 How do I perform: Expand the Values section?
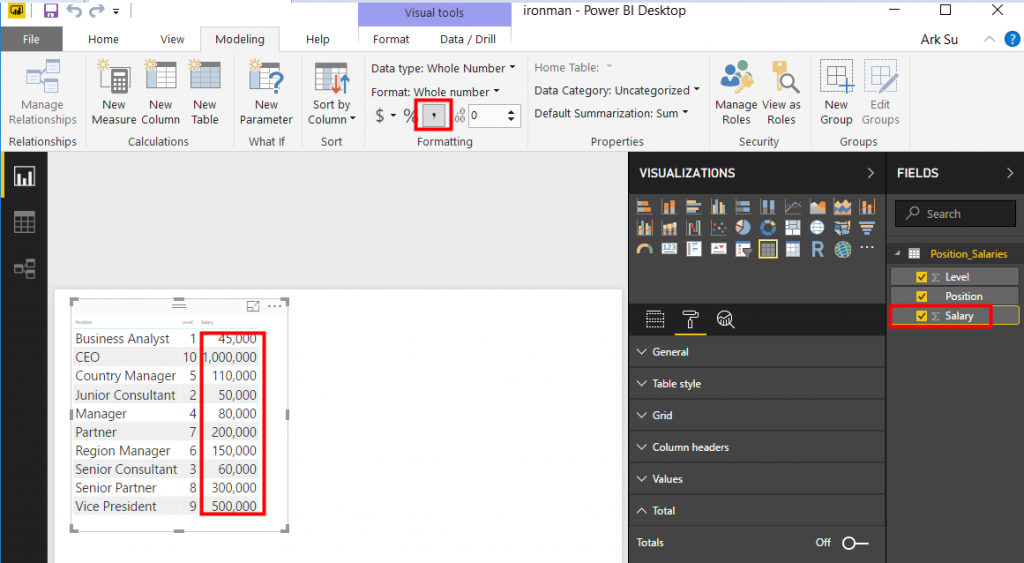click(x=757, y=479)
